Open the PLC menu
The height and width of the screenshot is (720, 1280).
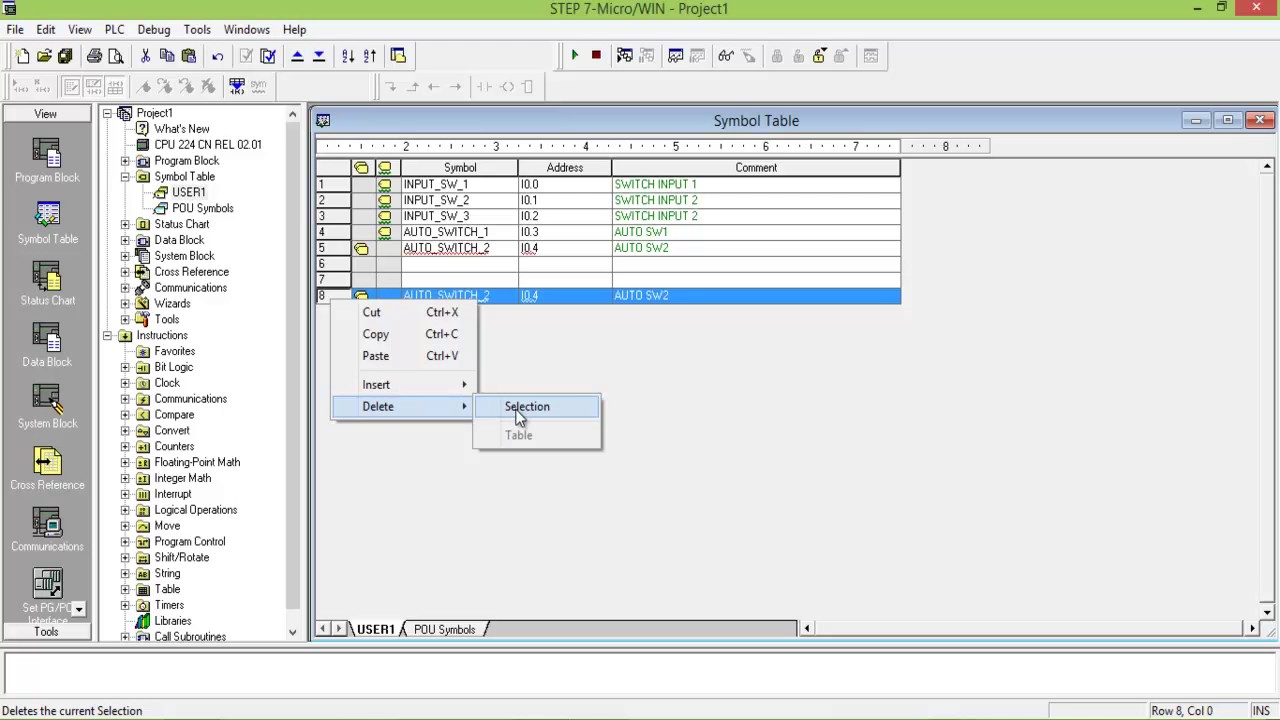click(x=114, y=30)
